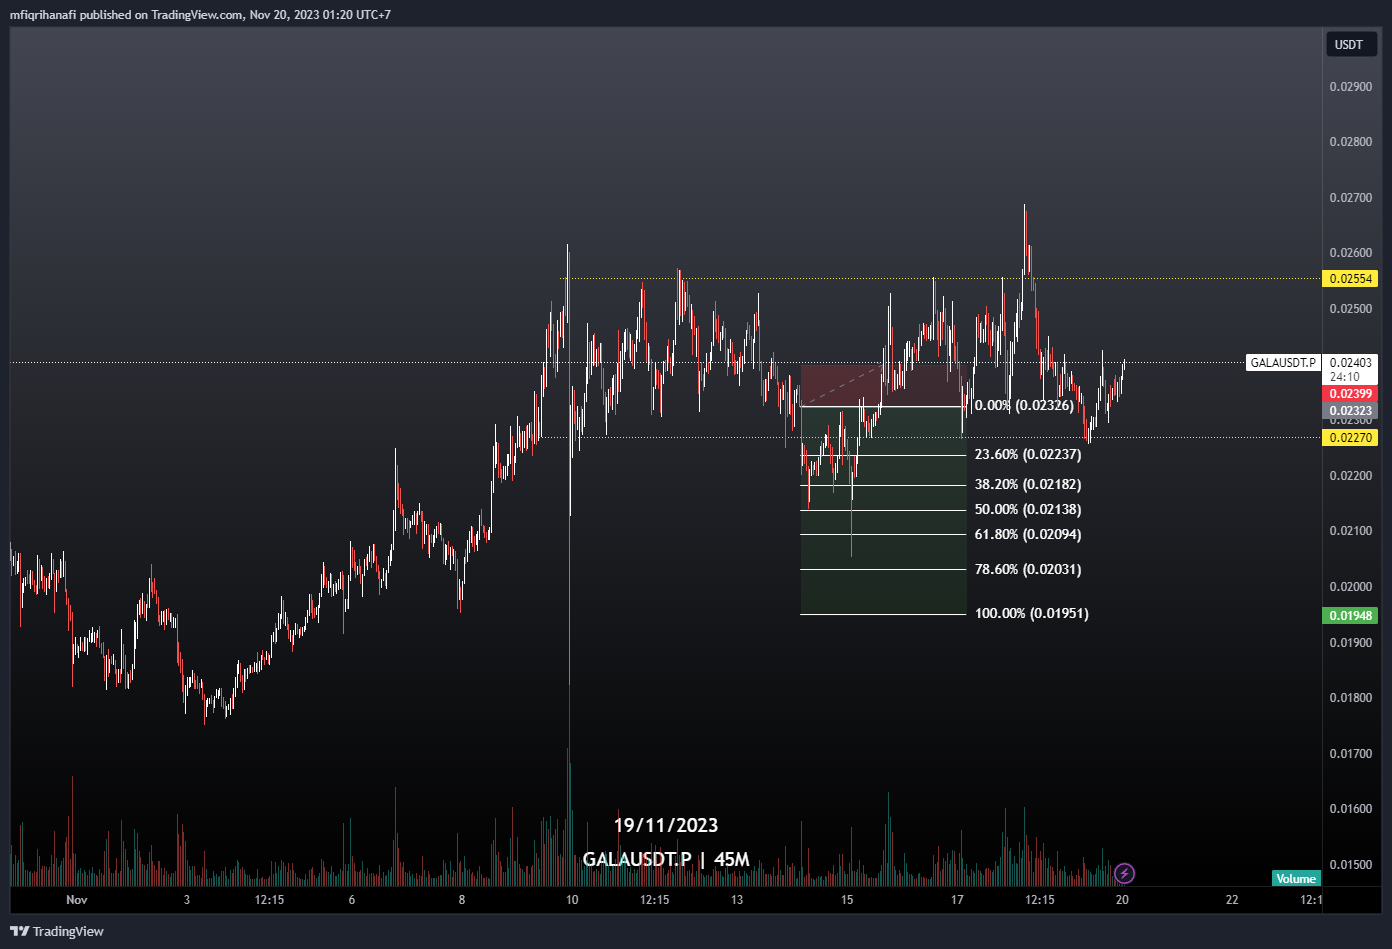Image resolution: width=1392 pixels, height=949 pixels.
Task: Click the 0.01900 price axis tick
Action: tap(1350, 642)
